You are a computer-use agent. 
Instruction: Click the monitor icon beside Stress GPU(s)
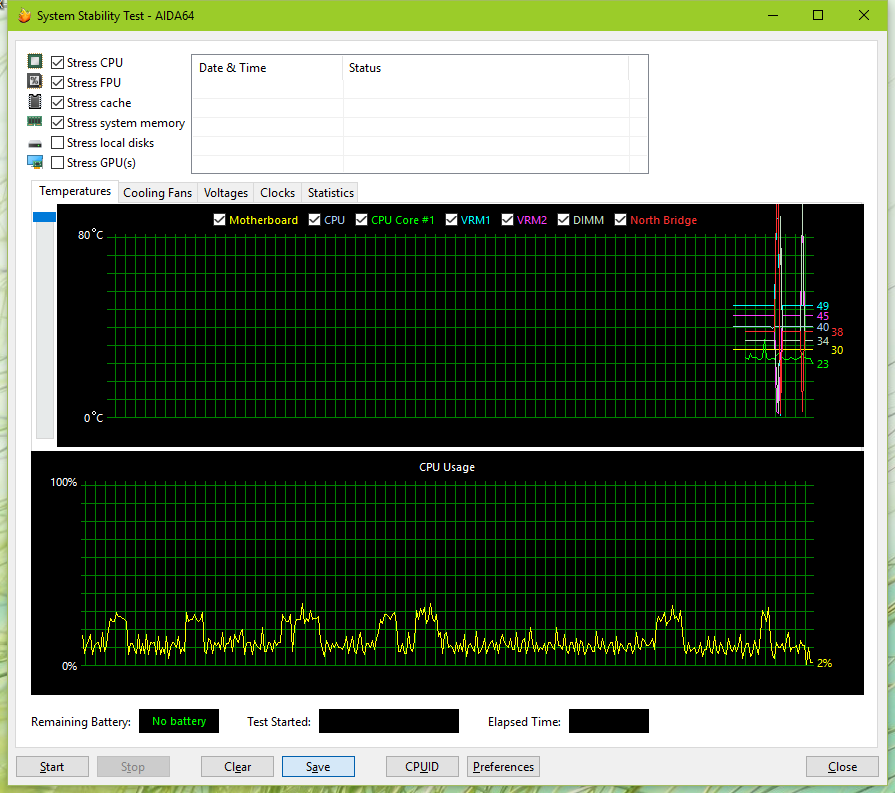(35, 162)
